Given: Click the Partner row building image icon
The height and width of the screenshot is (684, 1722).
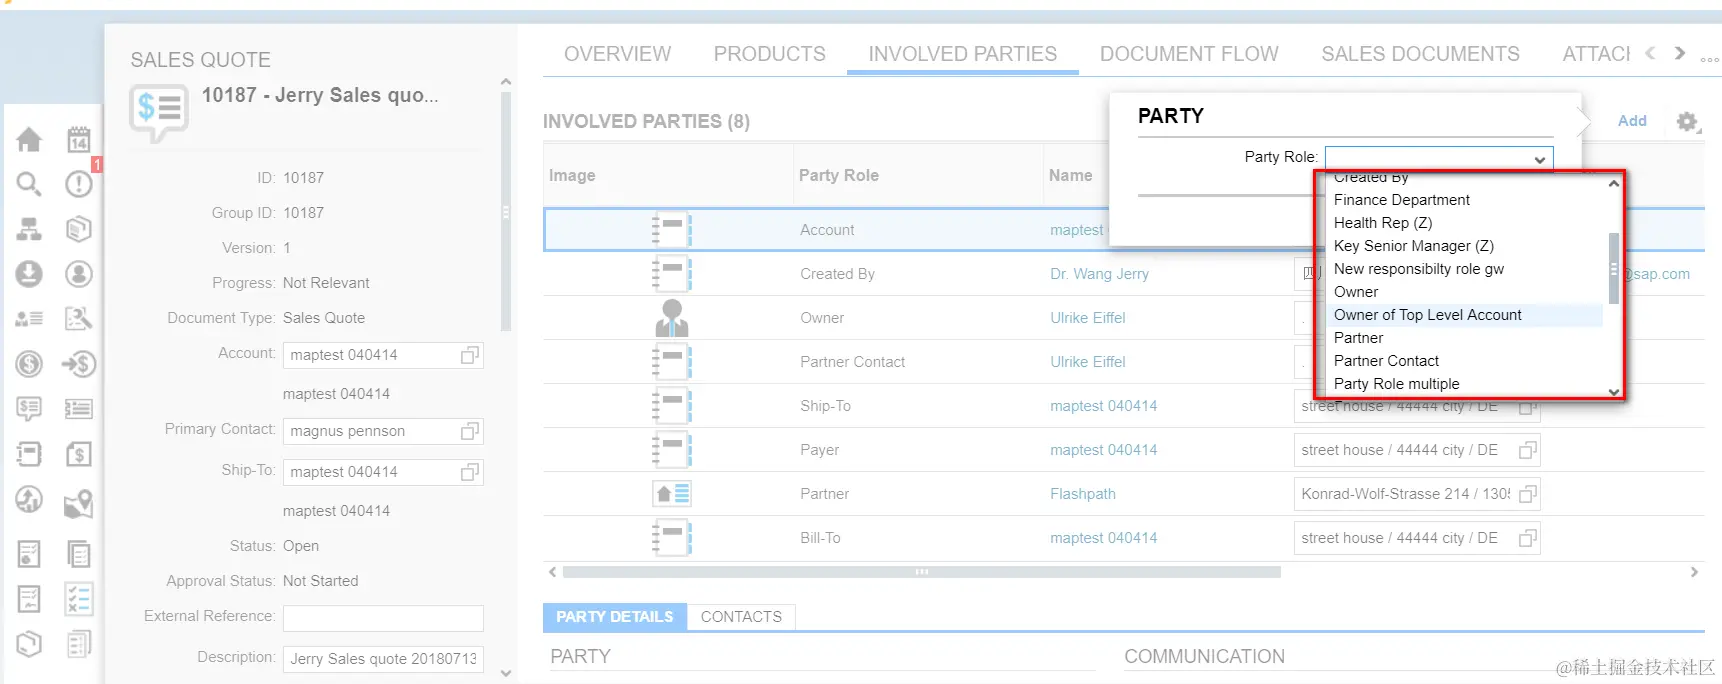Looking at the screenshot, I should tap(672, 494).
